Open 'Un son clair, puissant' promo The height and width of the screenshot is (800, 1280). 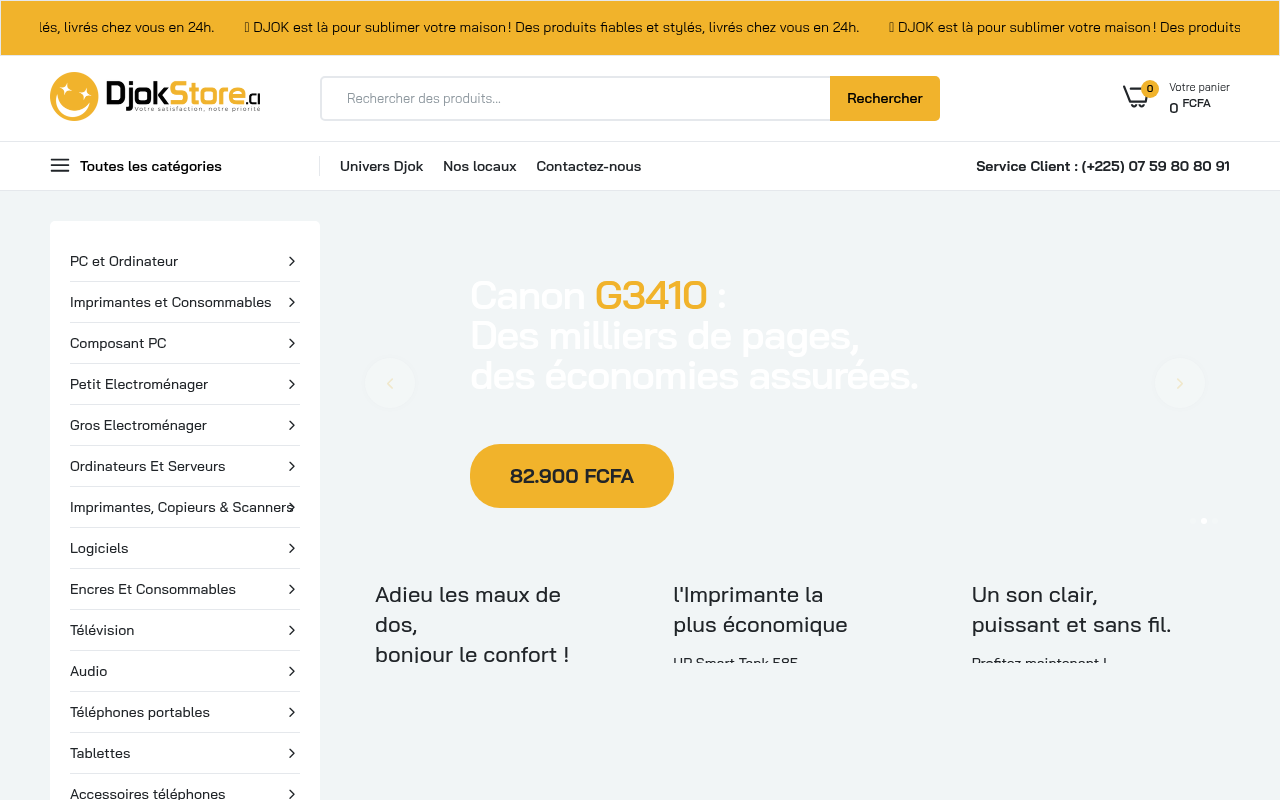click(1071, 609)
